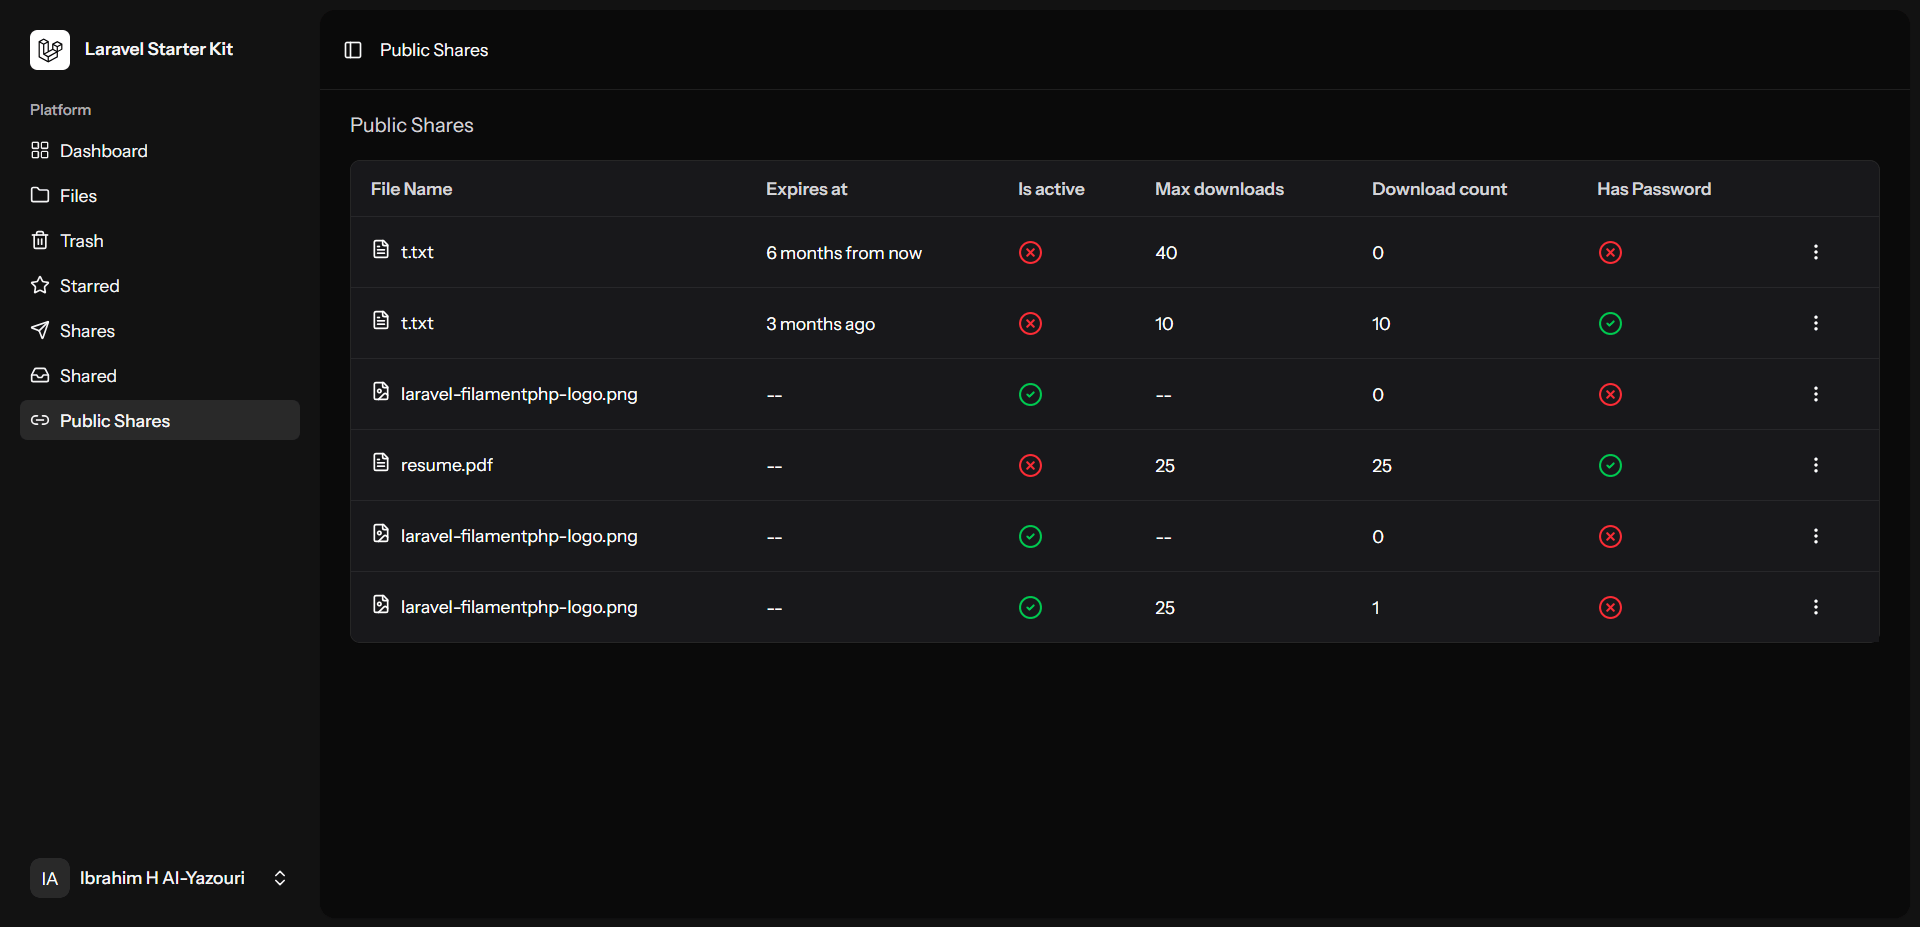1920x927 pixels.
Task: Click image file icon in row with 25 max downloads, count 1
Action: [381, 604]
